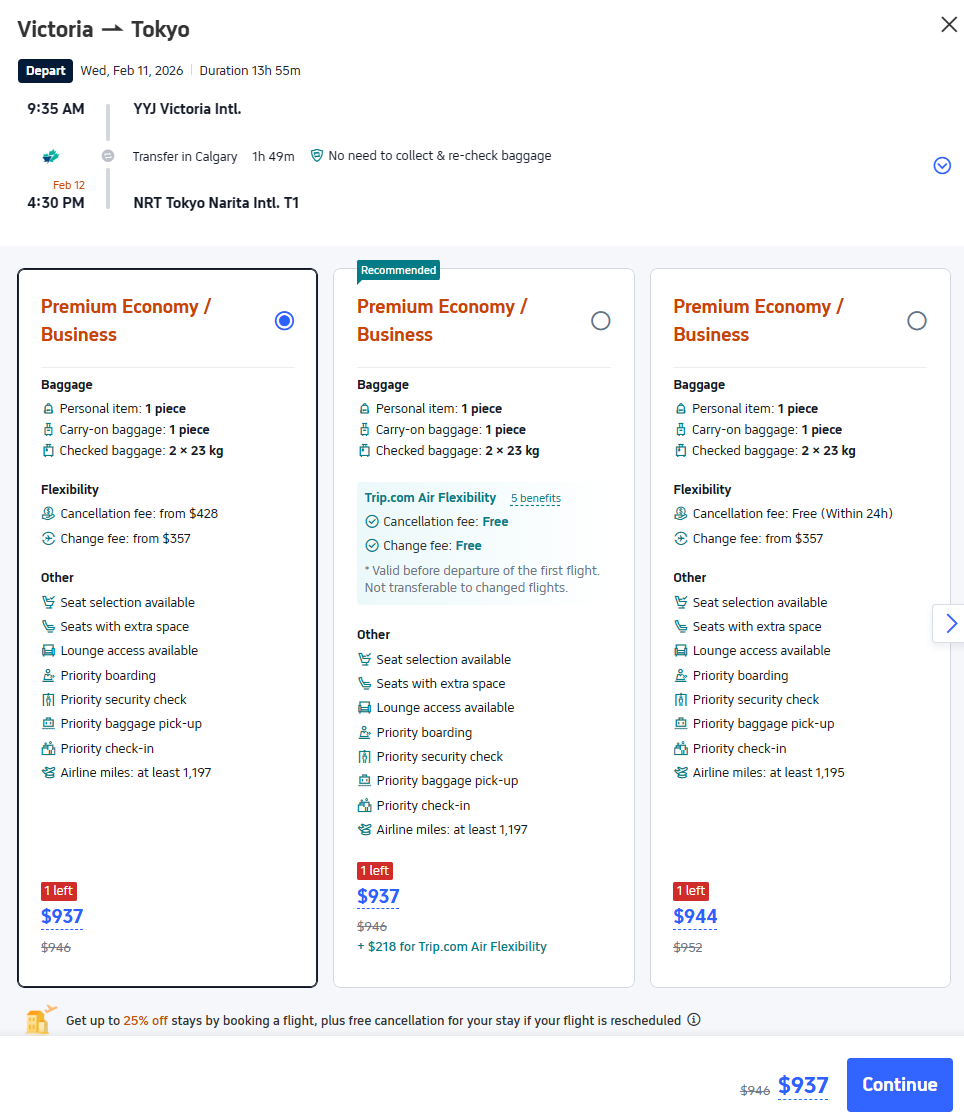Click the lounge access icon in first fare card
This screenshot has height=1119, width=964.
48,651
